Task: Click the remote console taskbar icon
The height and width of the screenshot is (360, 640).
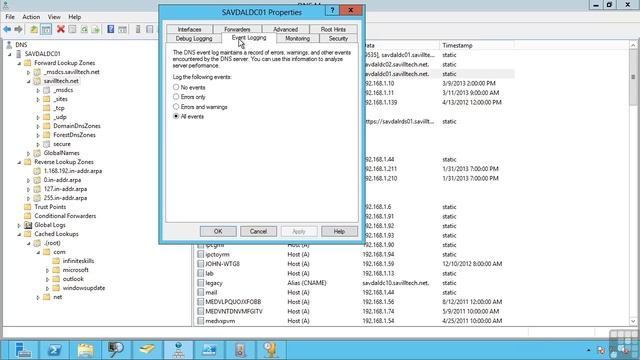Action: [209, 350]
